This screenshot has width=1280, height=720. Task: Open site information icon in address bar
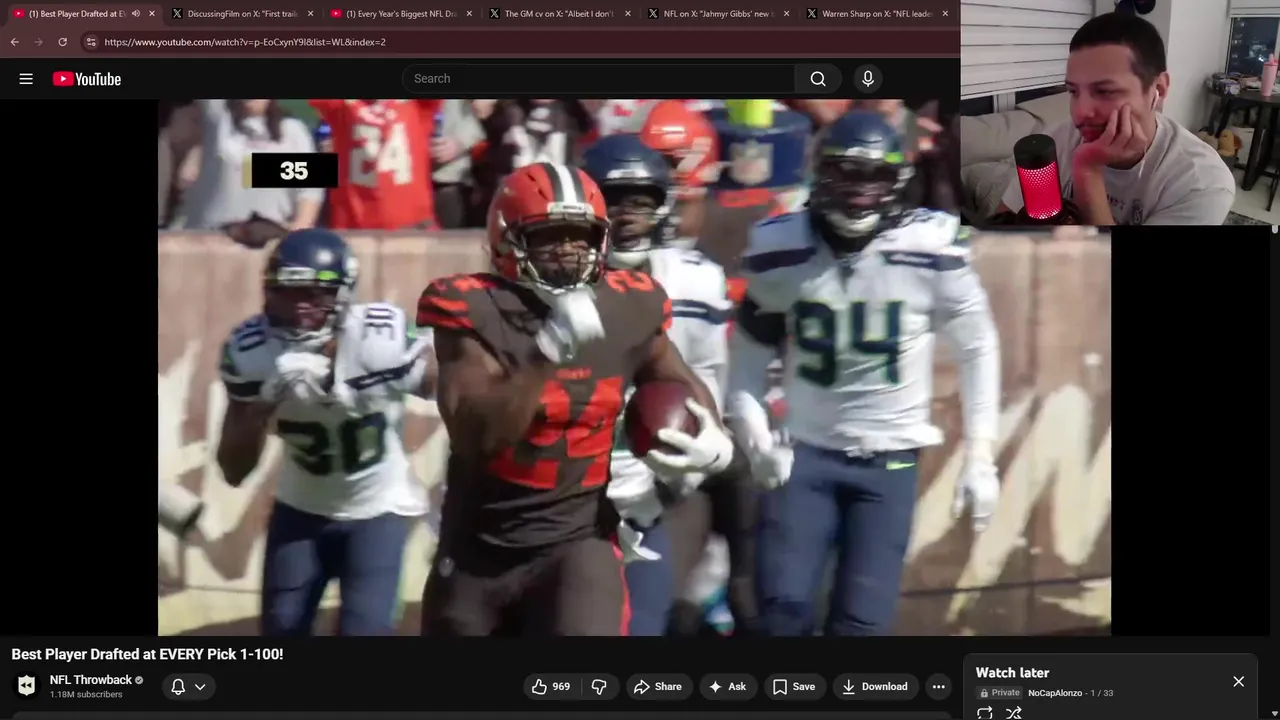coord(91,42)
